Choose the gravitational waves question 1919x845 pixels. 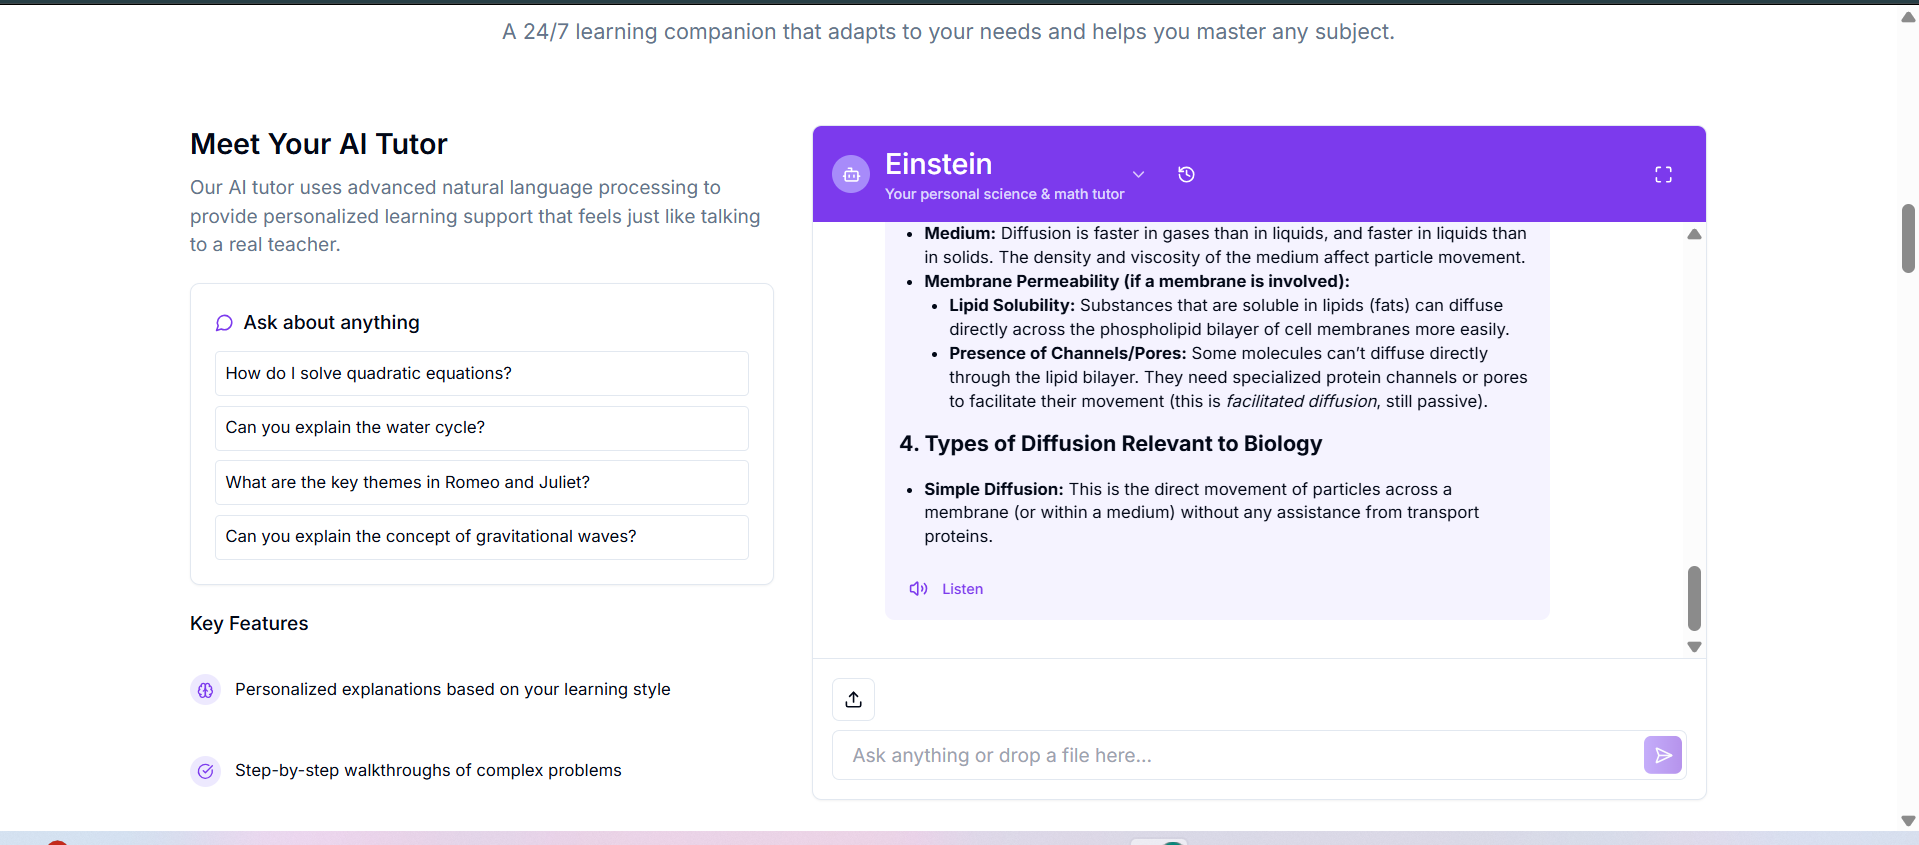(x=481, y=537)
